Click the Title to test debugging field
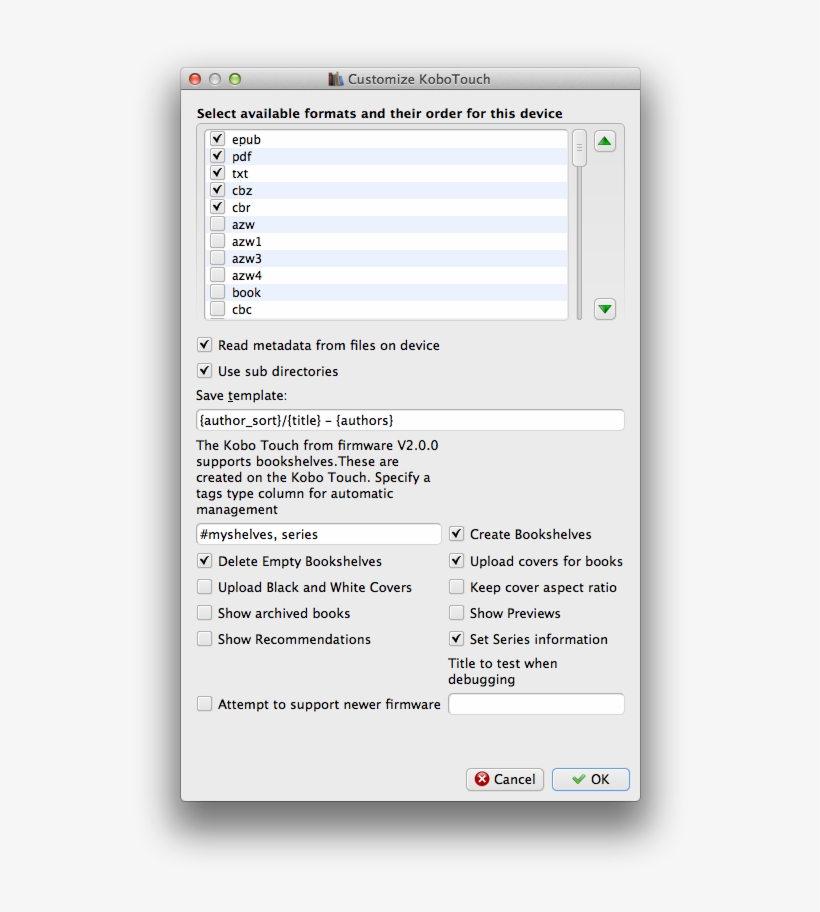Screen dimensions: 820x912 [536, 704]
